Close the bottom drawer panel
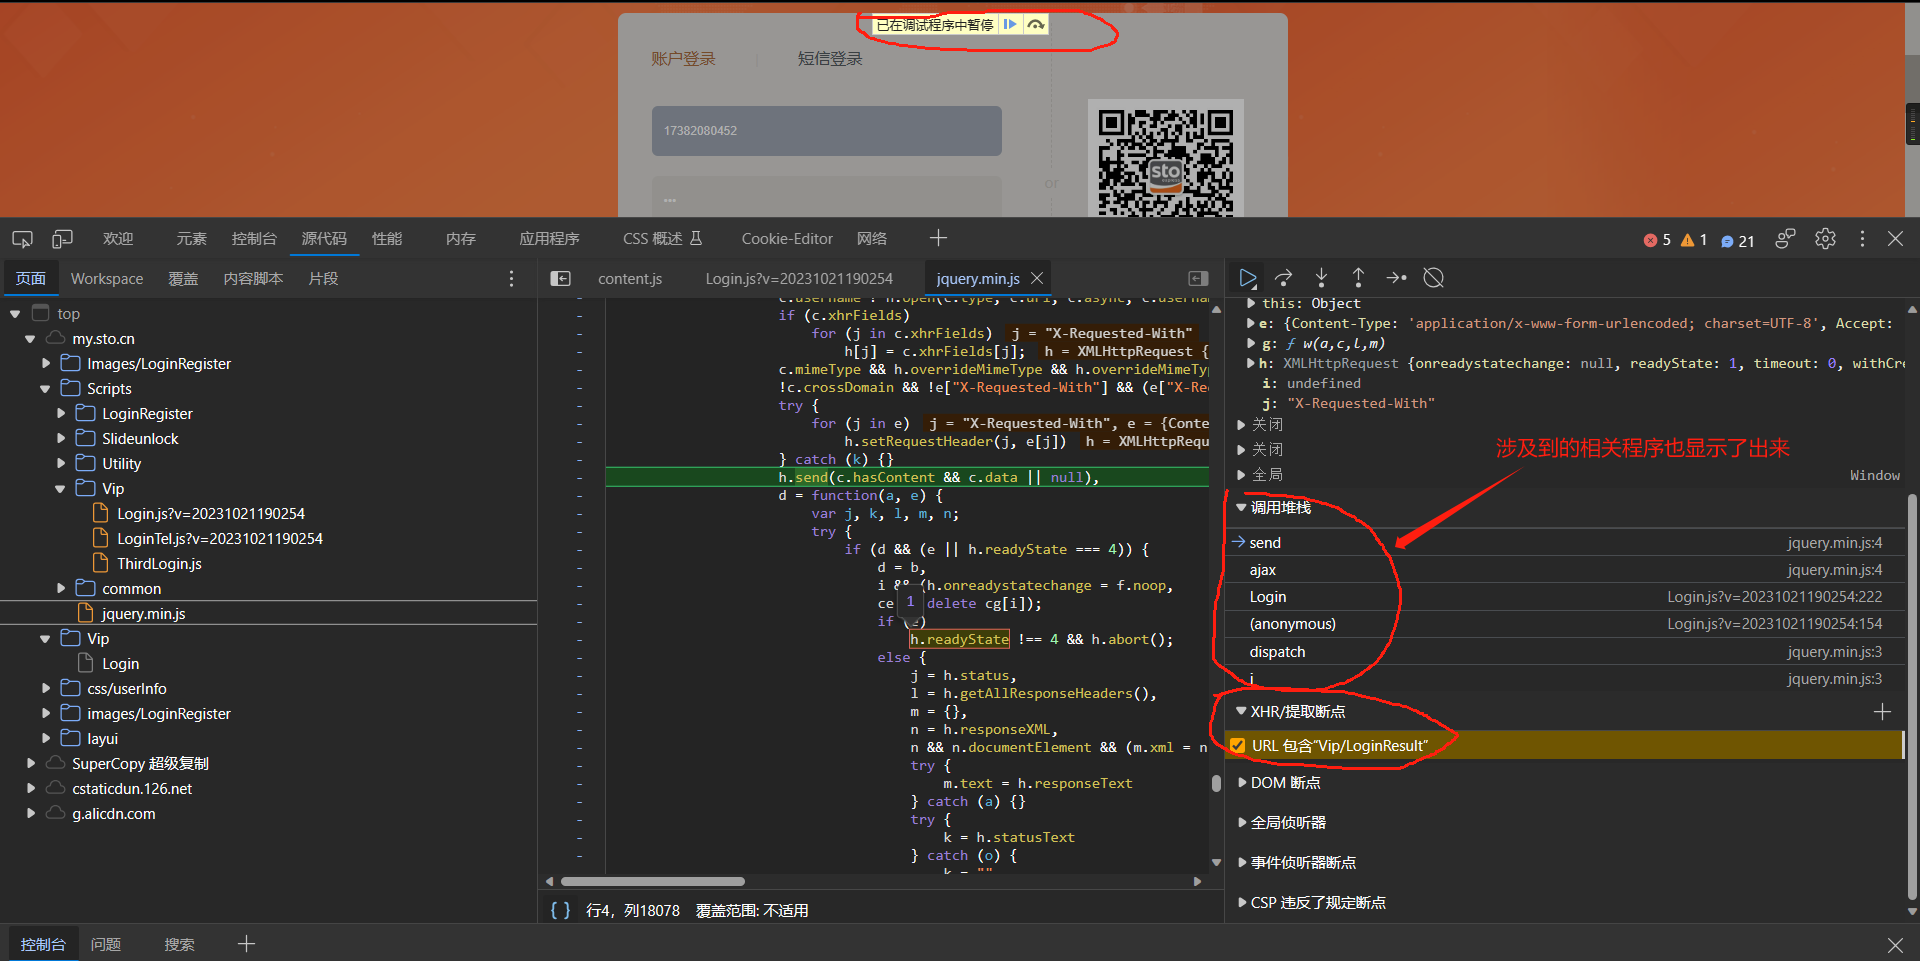The width and height of the screenshot is (1920, 961). click(1895, 945)
